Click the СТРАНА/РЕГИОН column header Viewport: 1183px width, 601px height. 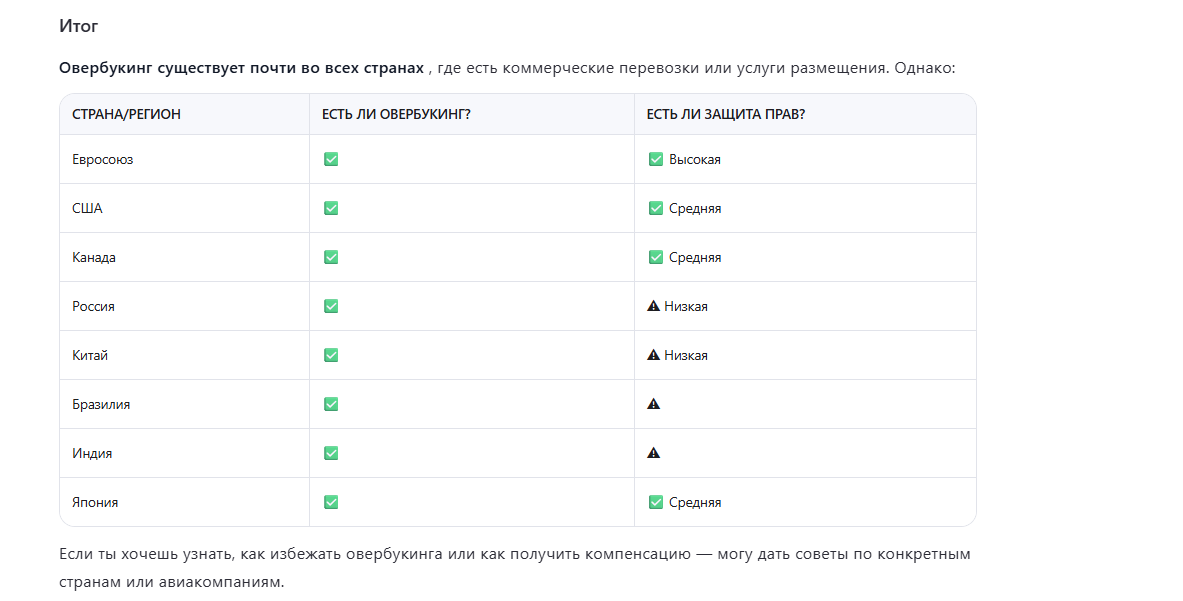tap(126, 114)
